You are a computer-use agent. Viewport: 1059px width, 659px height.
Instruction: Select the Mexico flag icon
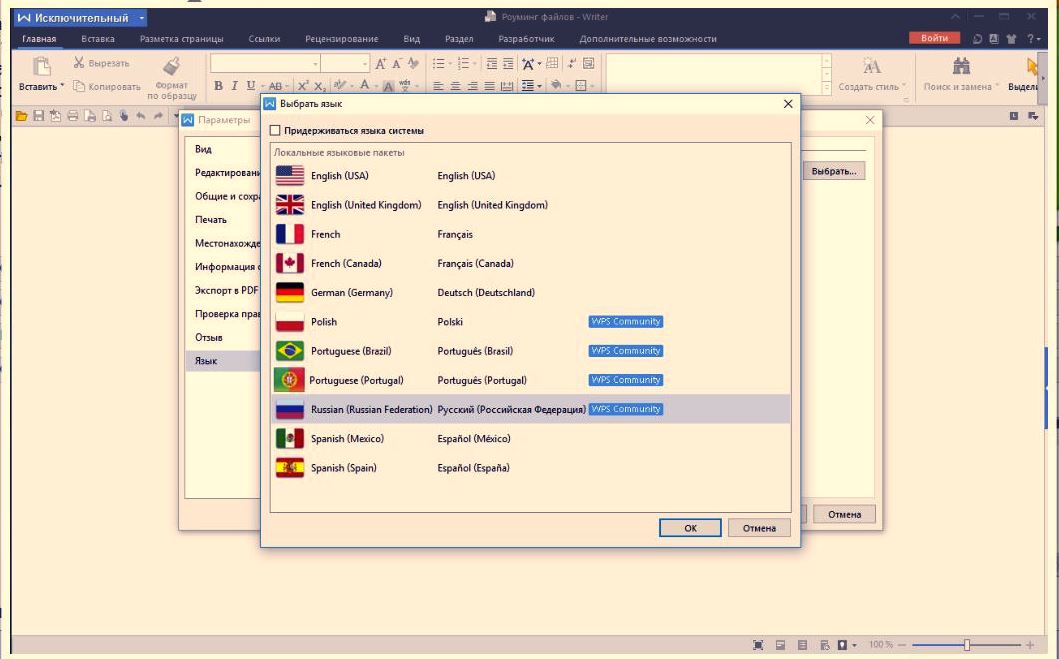point(290,439)
